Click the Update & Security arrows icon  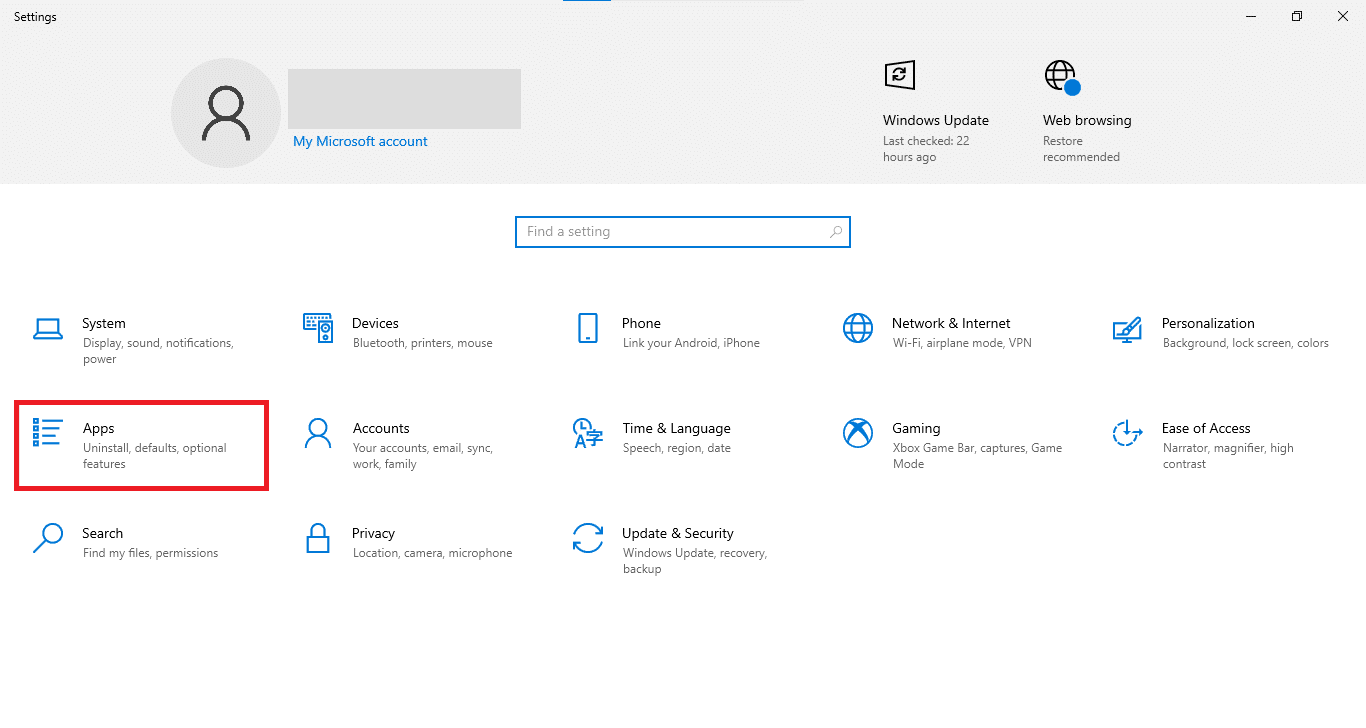click(587, 538)
